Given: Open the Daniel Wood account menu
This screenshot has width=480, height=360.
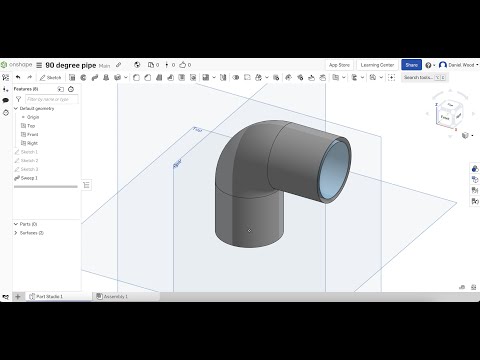Looking at the screenshot, I should click(x=459, y=65).
